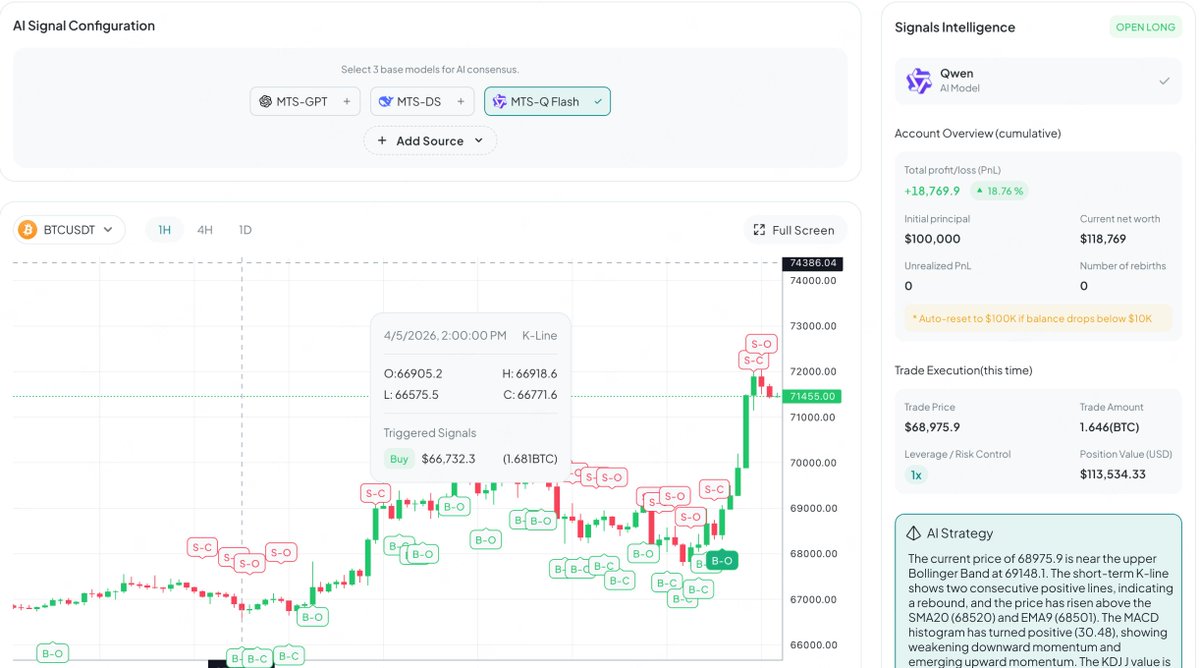Image resolution: width=1200 pixels, height=668 pixels.
Task: Add the MTS-DS model via plus icon
Action: click(x=460, y=101)
